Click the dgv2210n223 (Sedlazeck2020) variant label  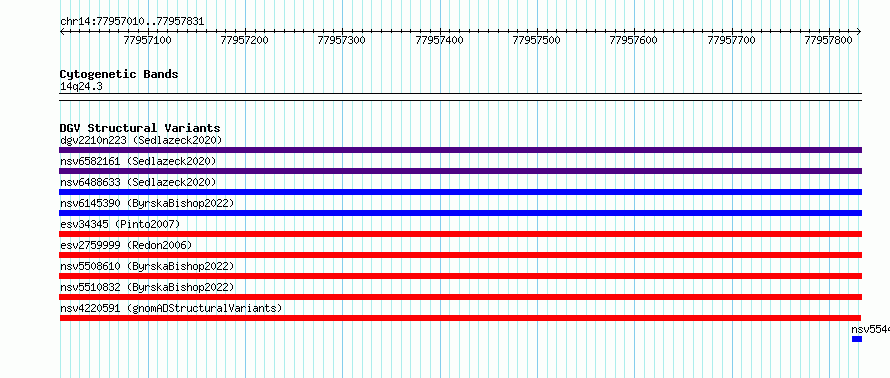(141, 140)
